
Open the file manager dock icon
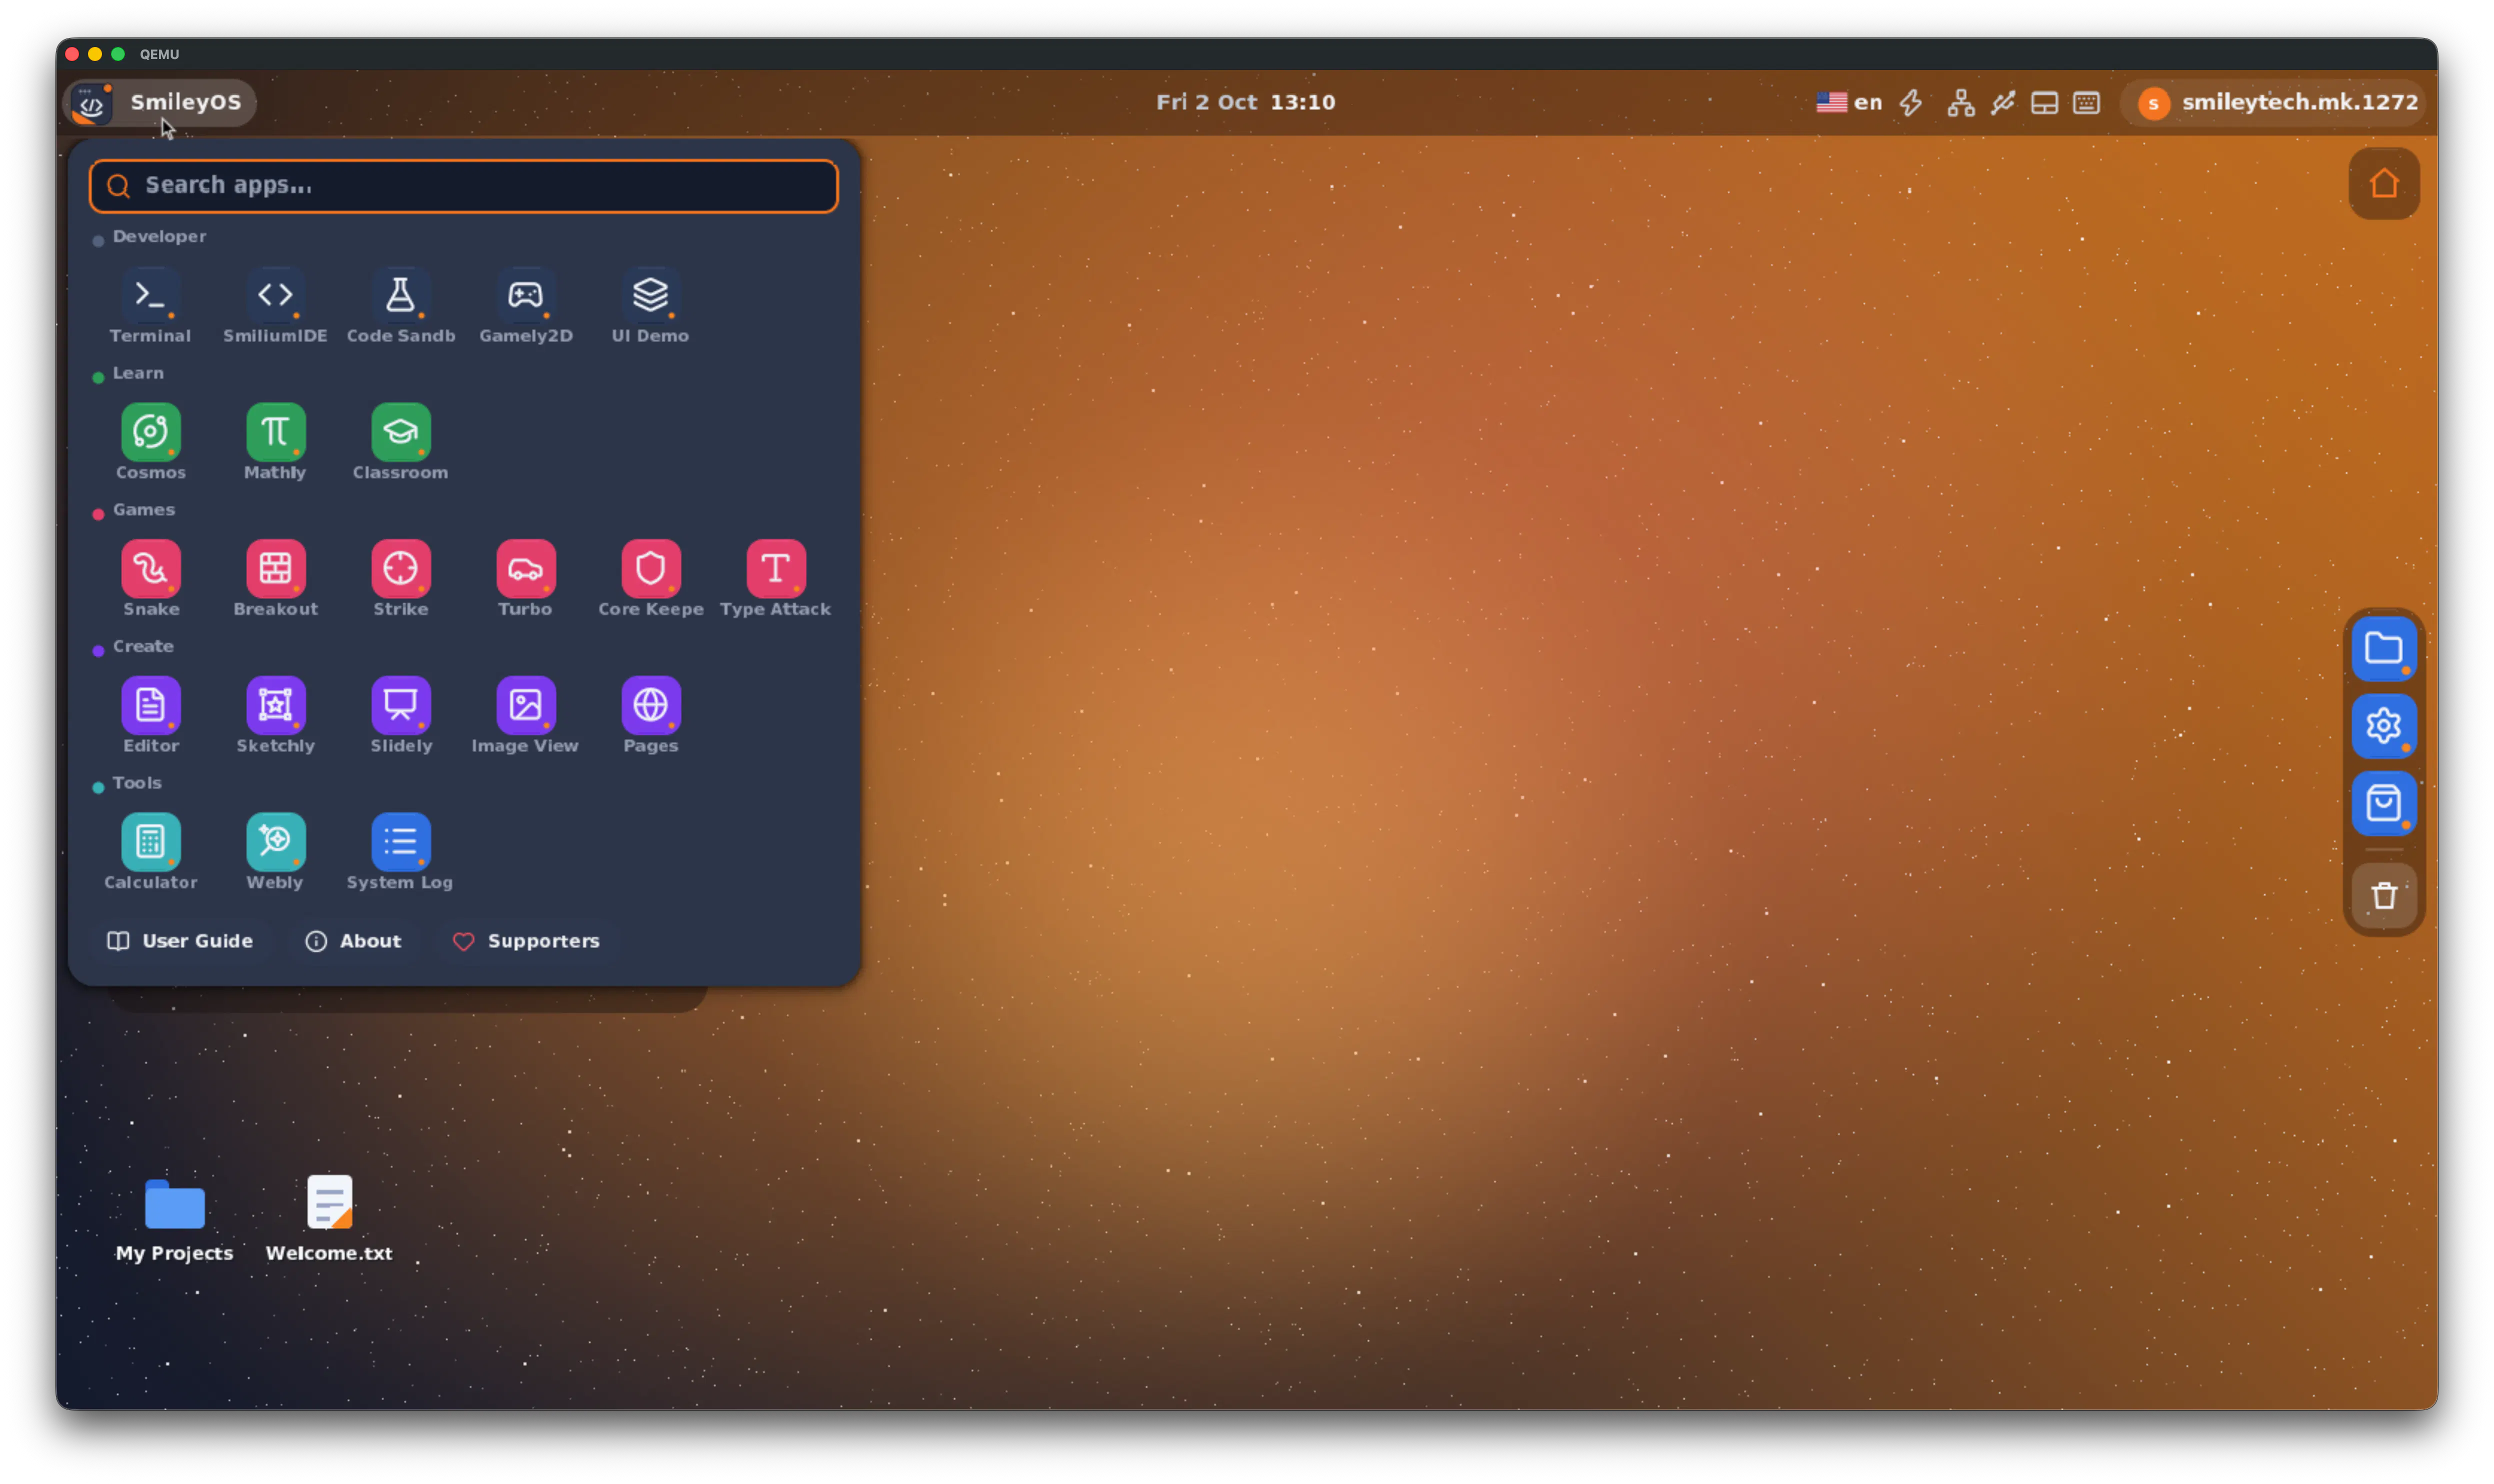point(2384,649)
